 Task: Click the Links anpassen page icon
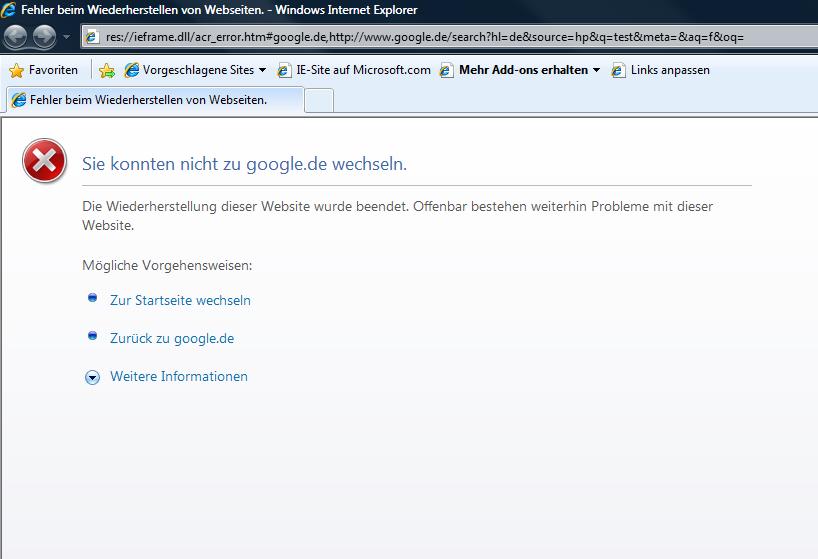point(618,70)
